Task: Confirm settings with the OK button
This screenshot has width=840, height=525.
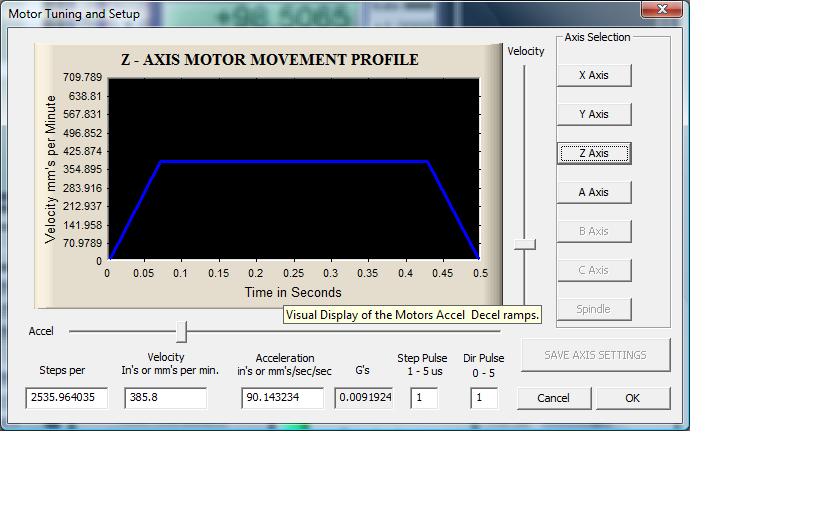Action: tap(632, 398)
